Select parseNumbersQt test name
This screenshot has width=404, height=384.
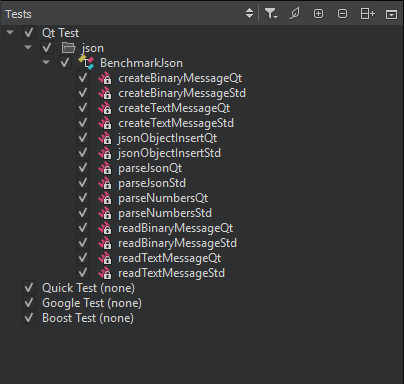pos(163,198)
